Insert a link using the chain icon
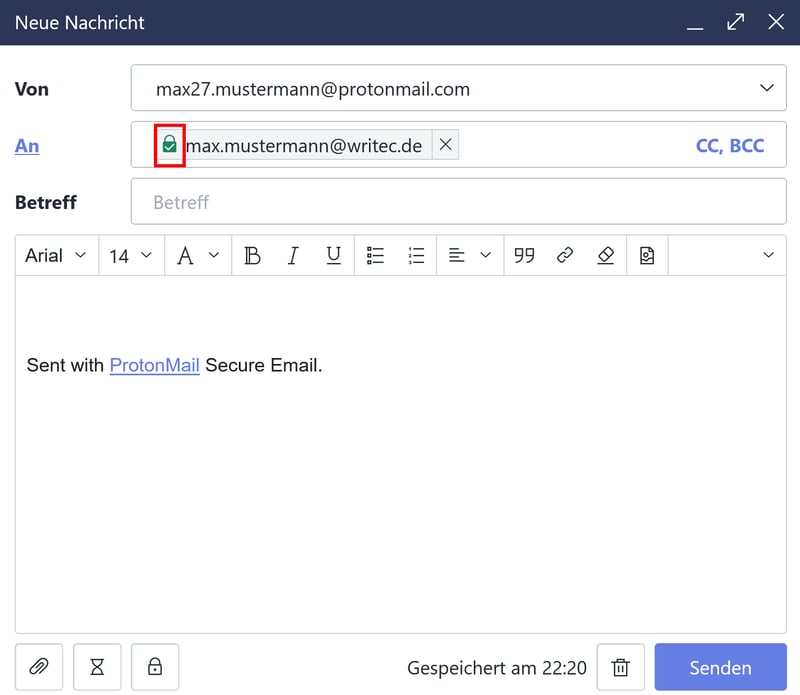 [x=565, y=256]
